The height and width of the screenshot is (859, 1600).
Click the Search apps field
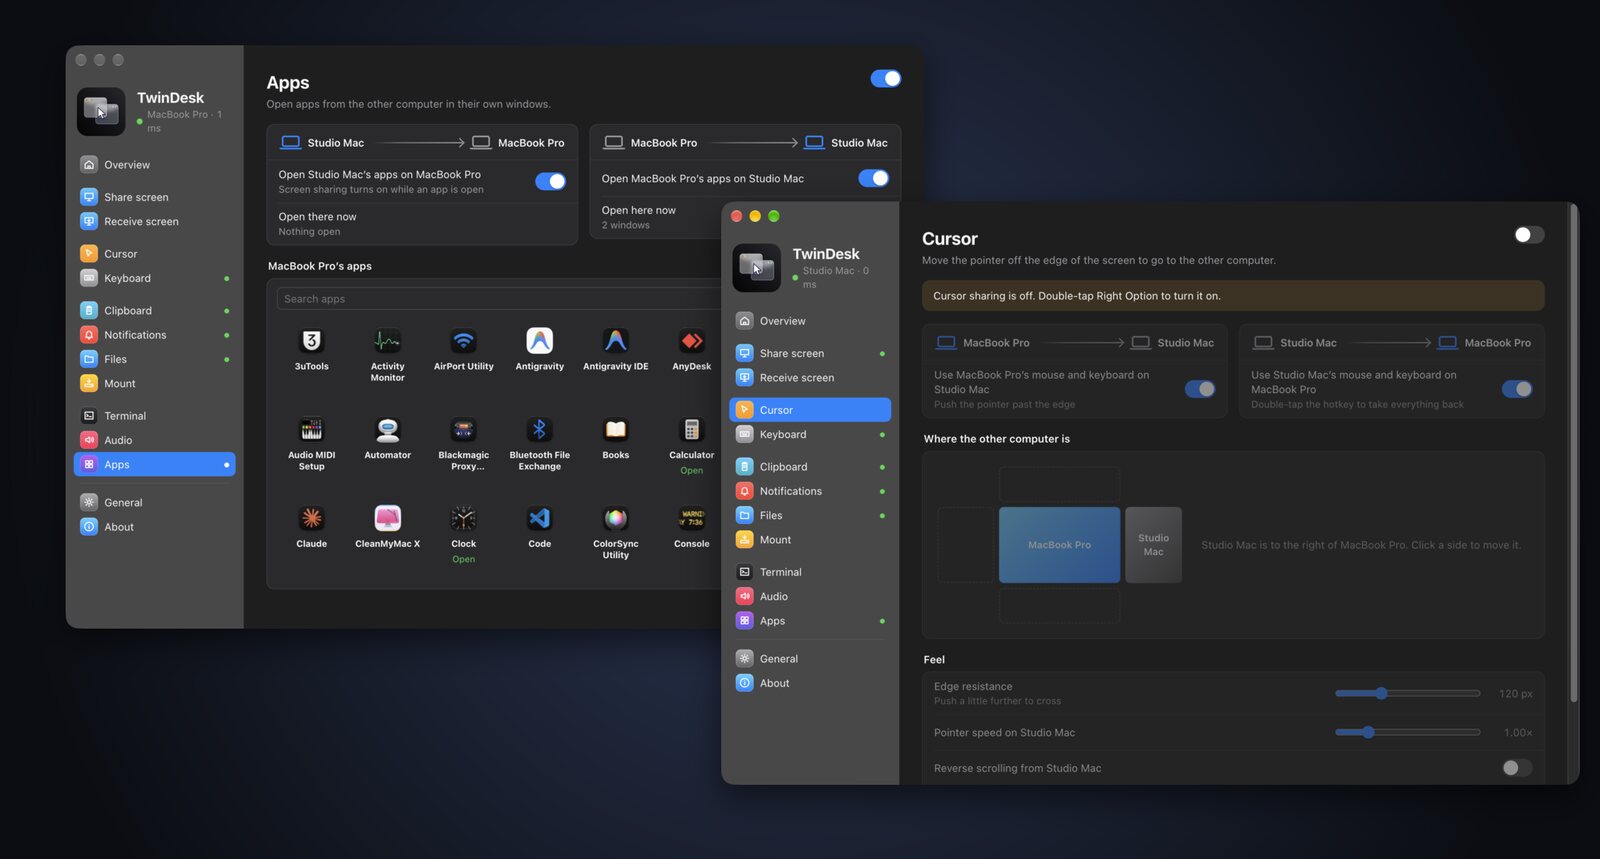click(498, 299)
